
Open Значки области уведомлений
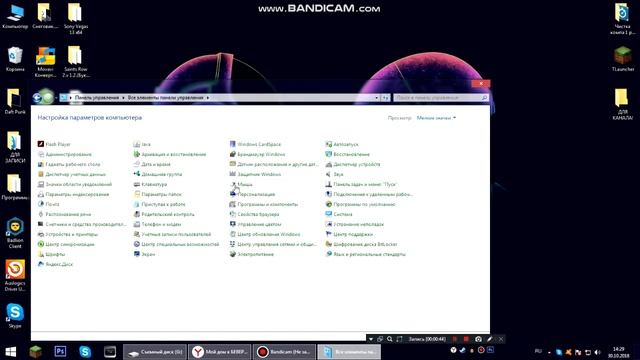coord(75,184)
